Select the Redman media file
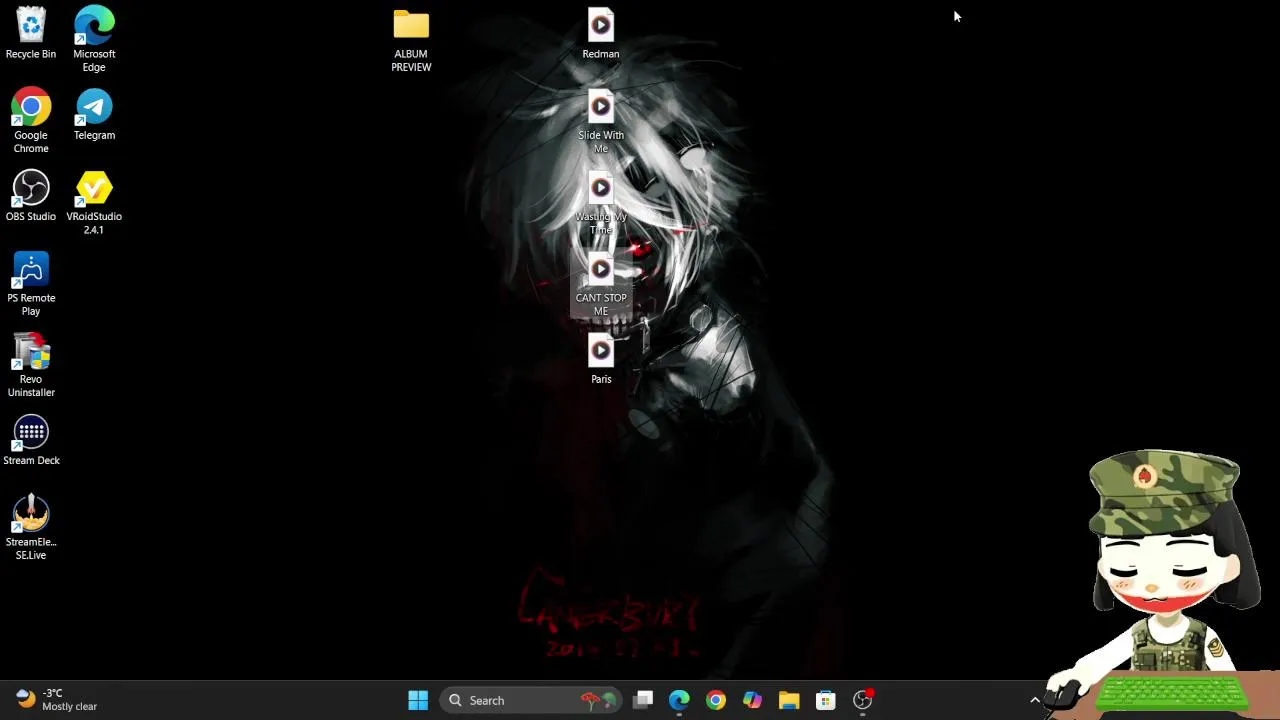 pos(601,34)
